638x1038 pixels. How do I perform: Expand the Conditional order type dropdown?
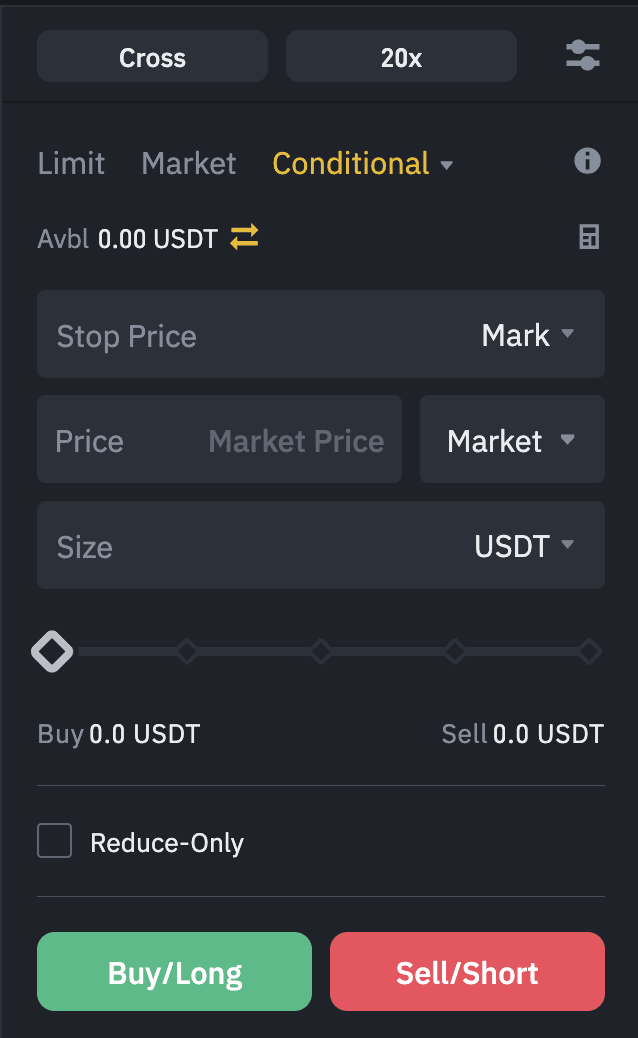(446, 165)
